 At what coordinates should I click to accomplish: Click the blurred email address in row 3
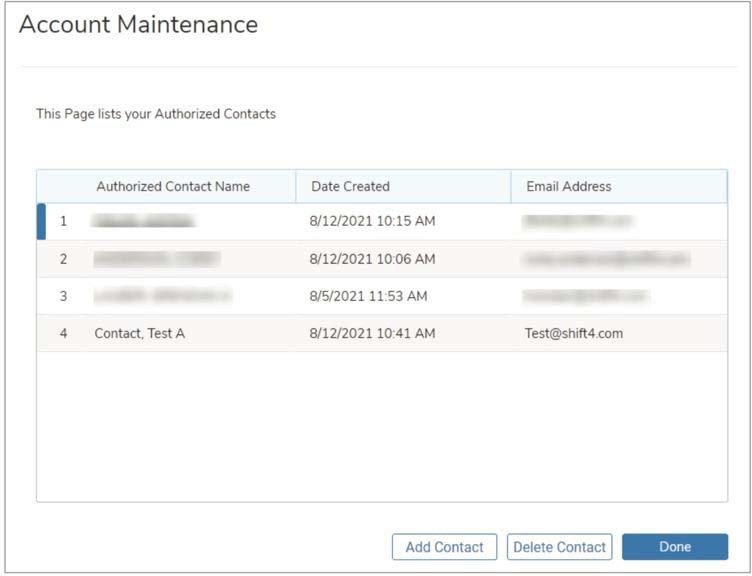point(585,296)
